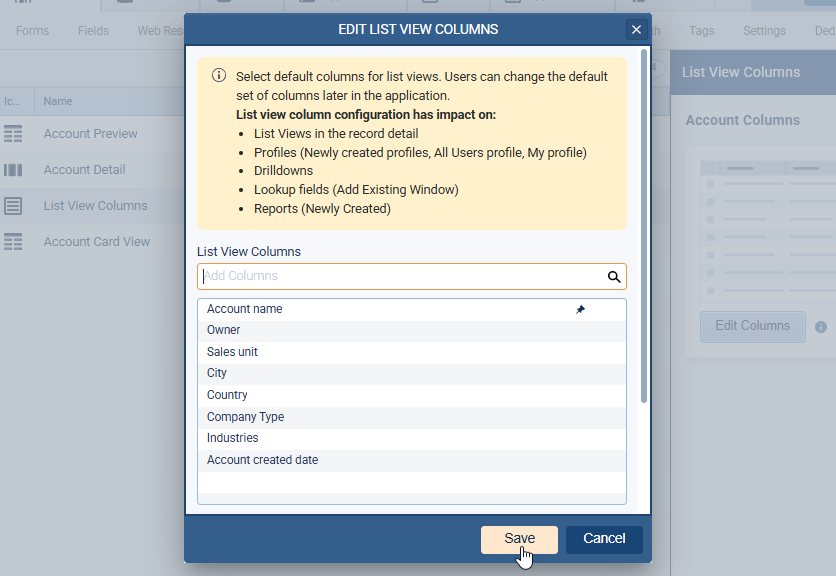Click the info icon in yellow notice

(x=218, y=76)
